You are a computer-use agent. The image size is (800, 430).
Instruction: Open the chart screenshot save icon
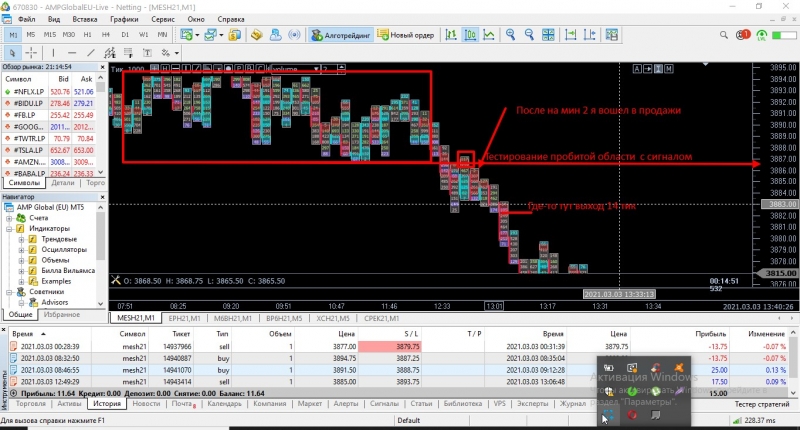pos(611,35)
